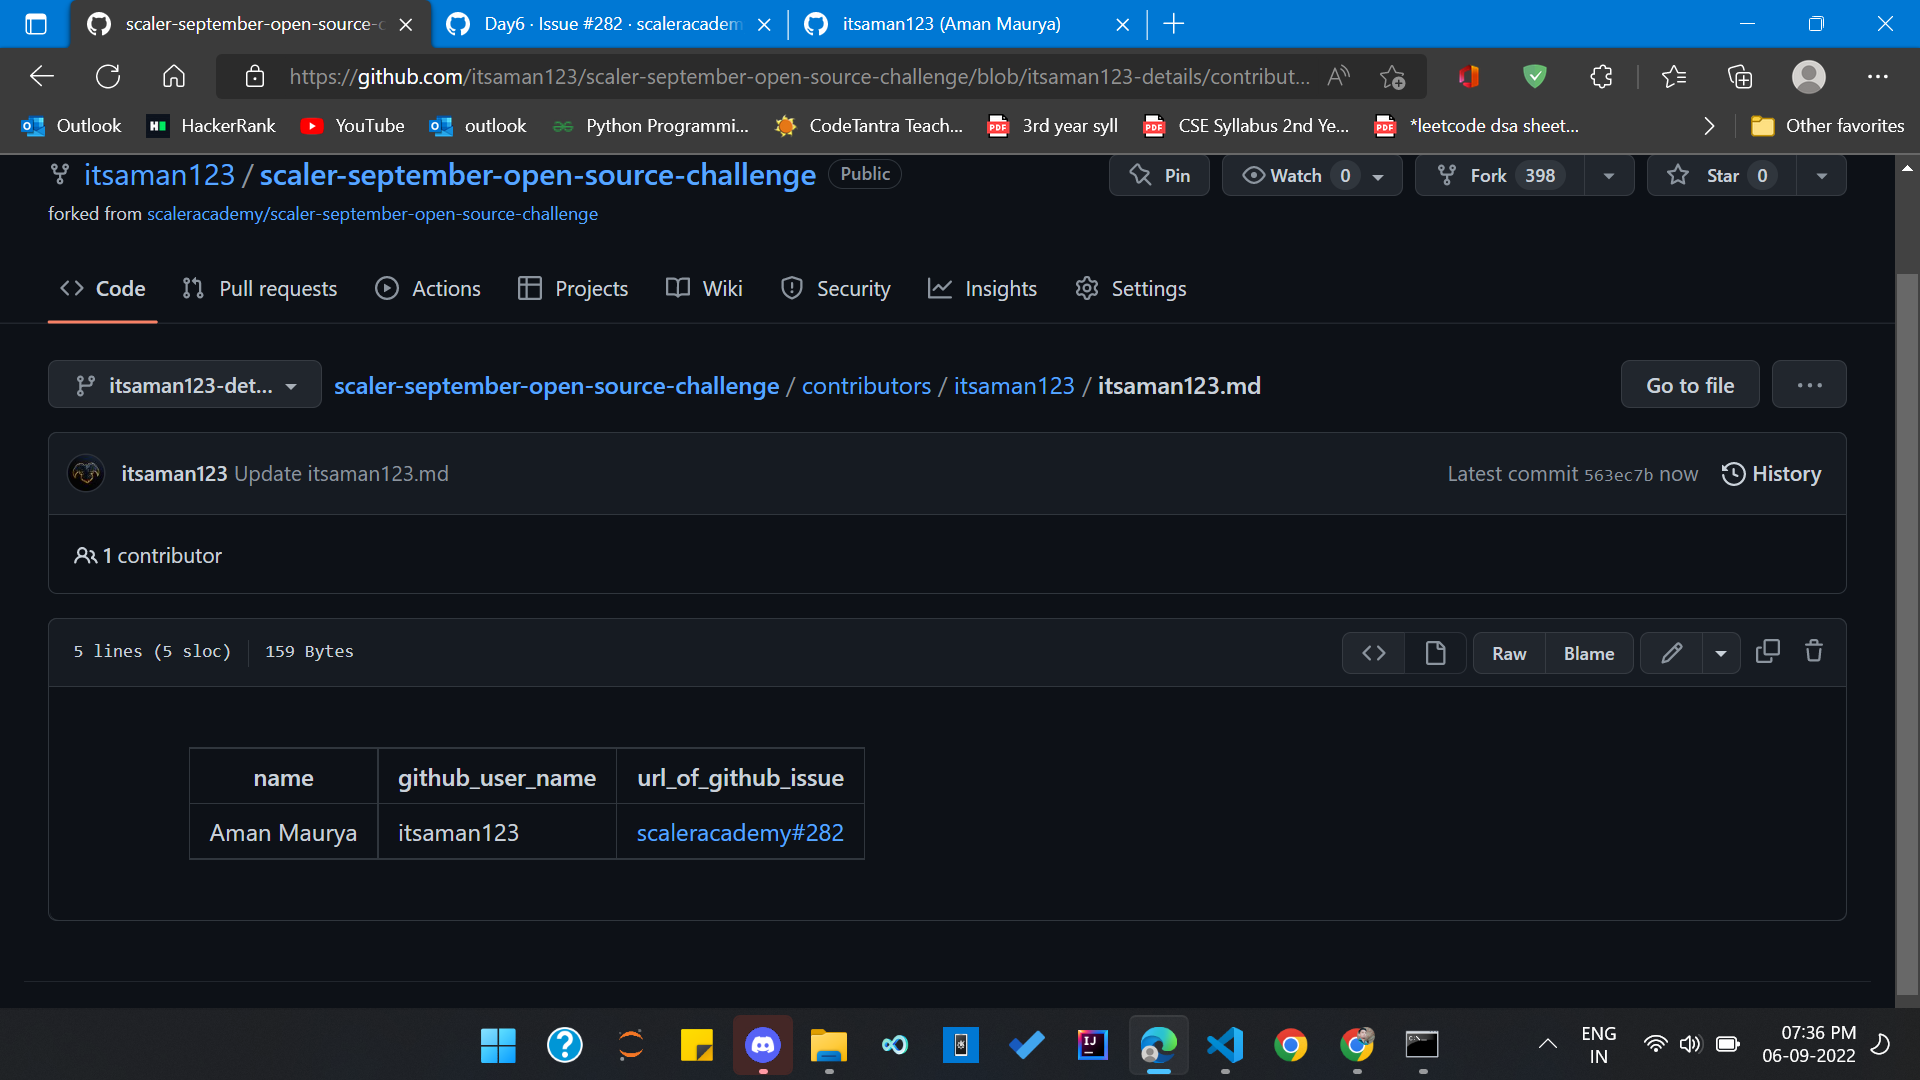Star the repository
The width and height of the screenshot is (1920, 1080).
click(1718, 175)
